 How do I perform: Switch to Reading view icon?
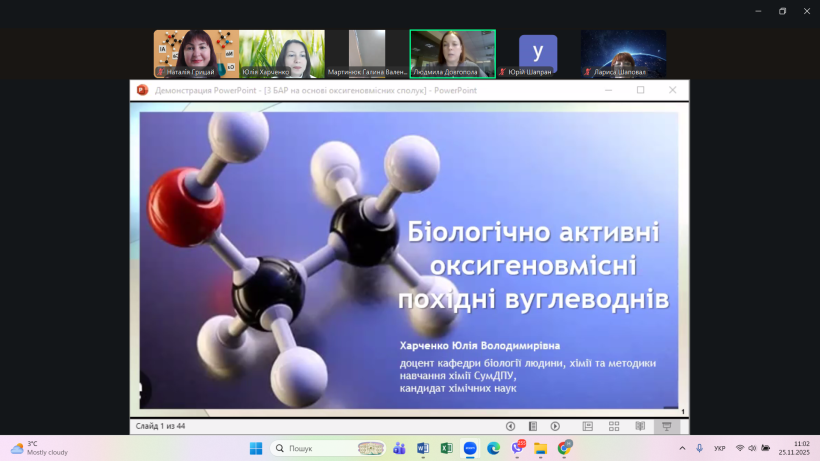click(638, 426)
